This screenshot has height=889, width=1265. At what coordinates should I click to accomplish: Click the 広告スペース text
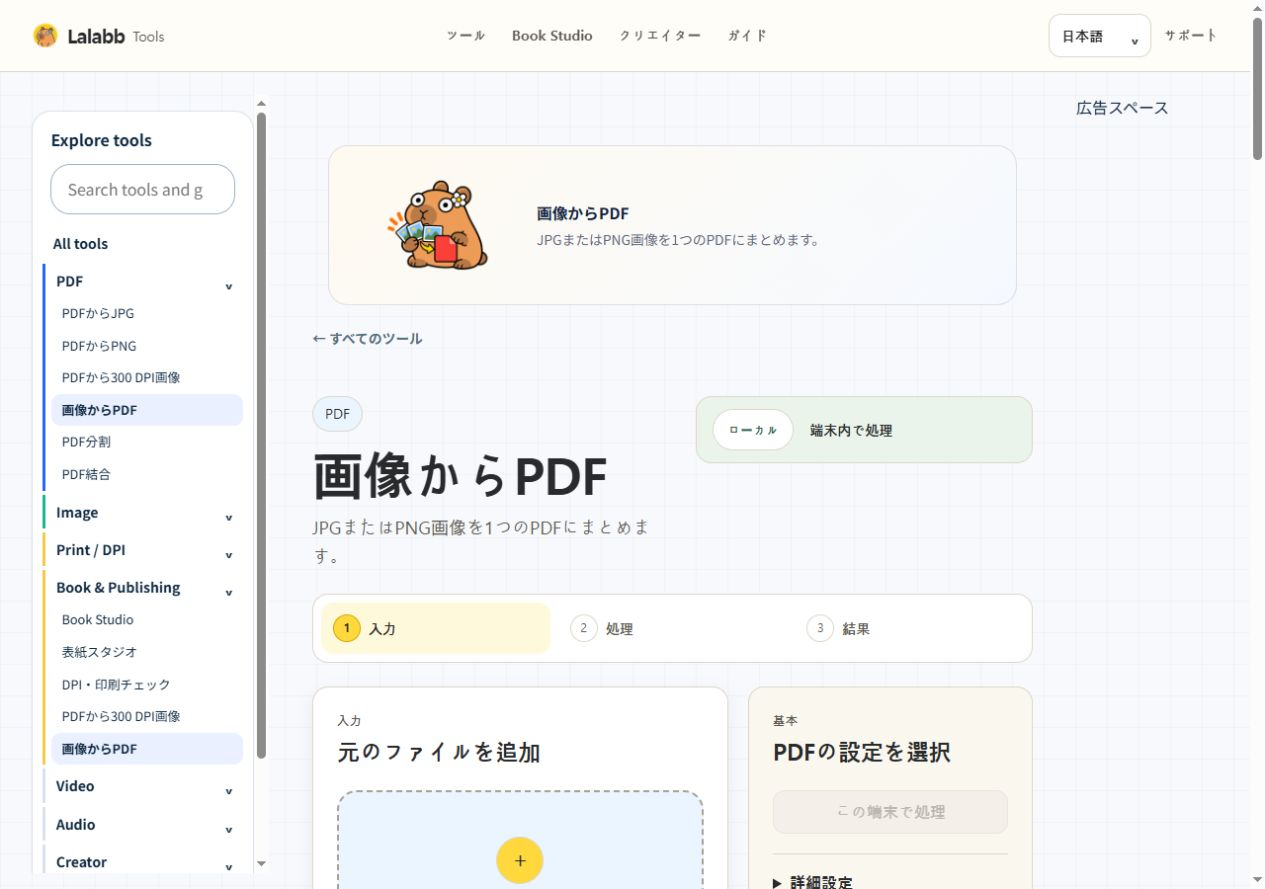click(1122, 108)
